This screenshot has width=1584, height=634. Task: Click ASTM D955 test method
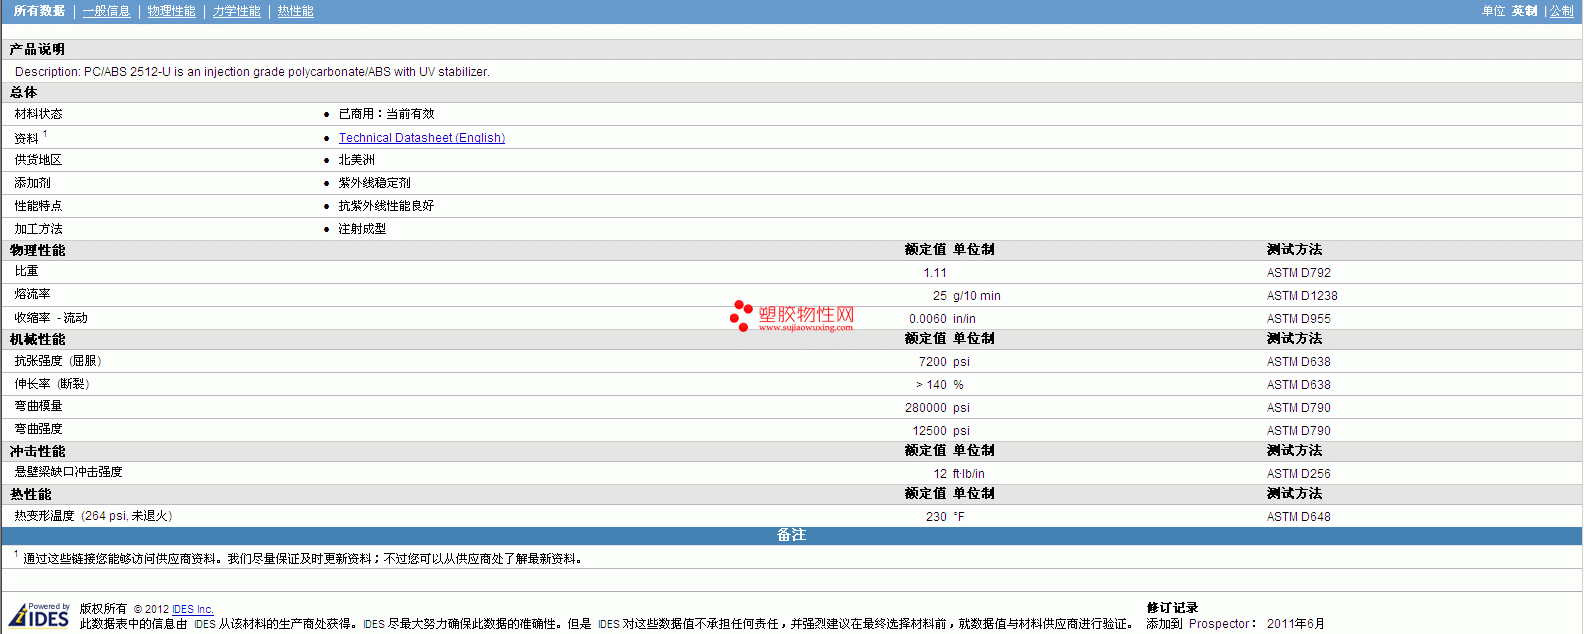point(1298,319)
